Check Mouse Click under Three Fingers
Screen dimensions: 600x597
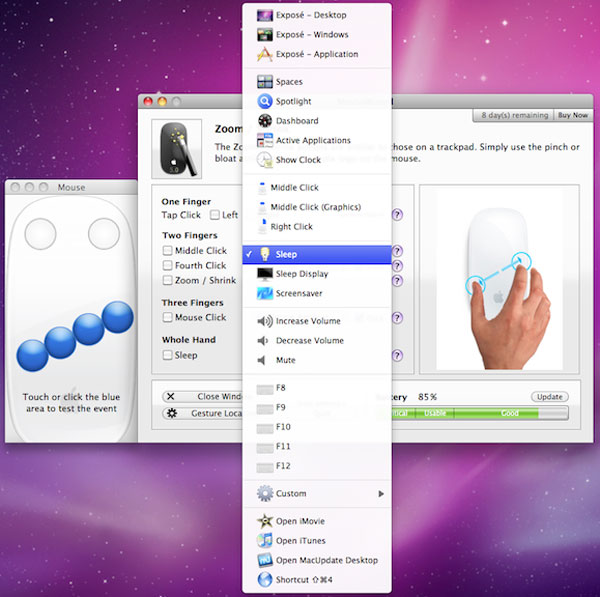[167, 317]
